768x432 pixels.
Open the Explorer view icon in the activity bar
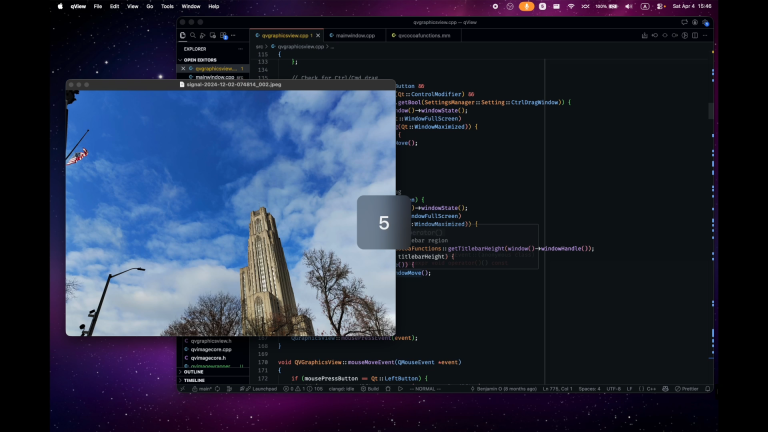(183, 35)
